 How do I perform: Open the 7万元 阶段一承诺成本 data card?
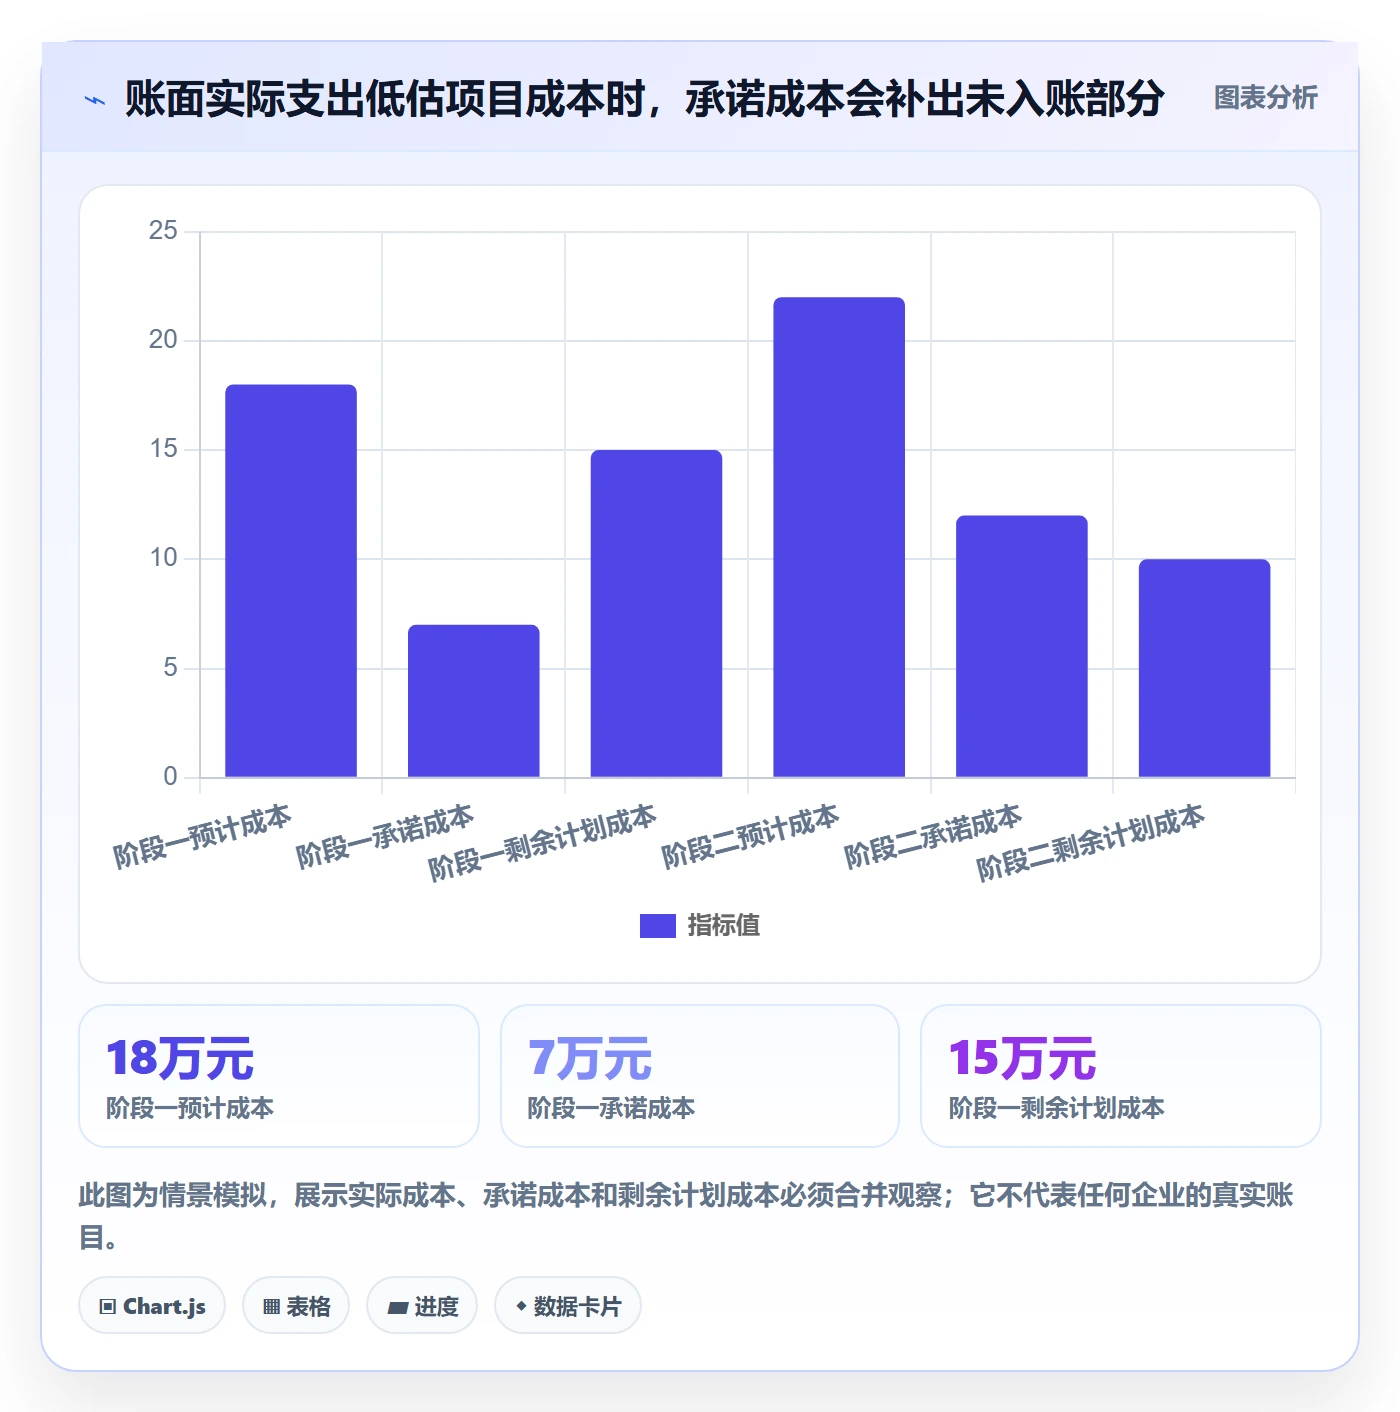click(700, 1076)
